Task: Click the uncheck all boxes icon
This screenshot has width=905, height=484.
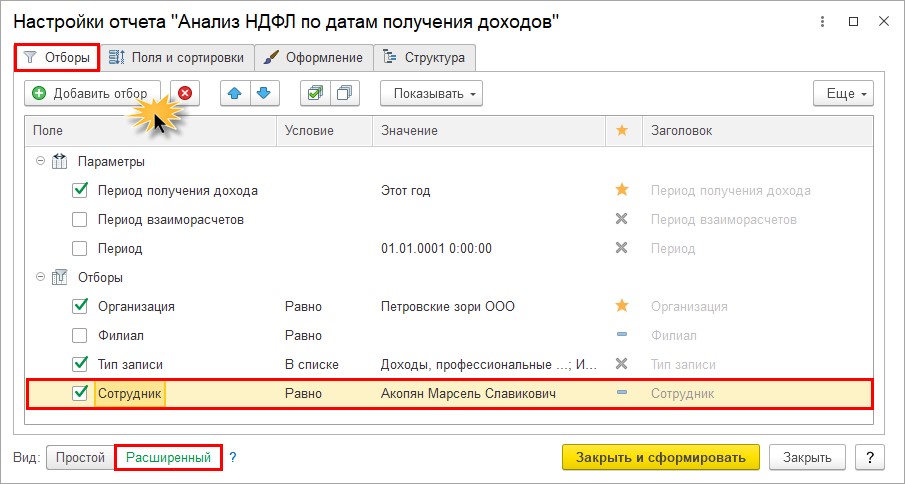Action: coord(345,93)
